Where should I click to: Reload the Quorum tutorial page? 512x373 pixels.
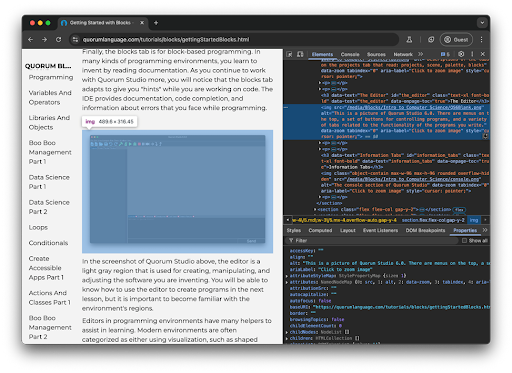coord(59,40)
